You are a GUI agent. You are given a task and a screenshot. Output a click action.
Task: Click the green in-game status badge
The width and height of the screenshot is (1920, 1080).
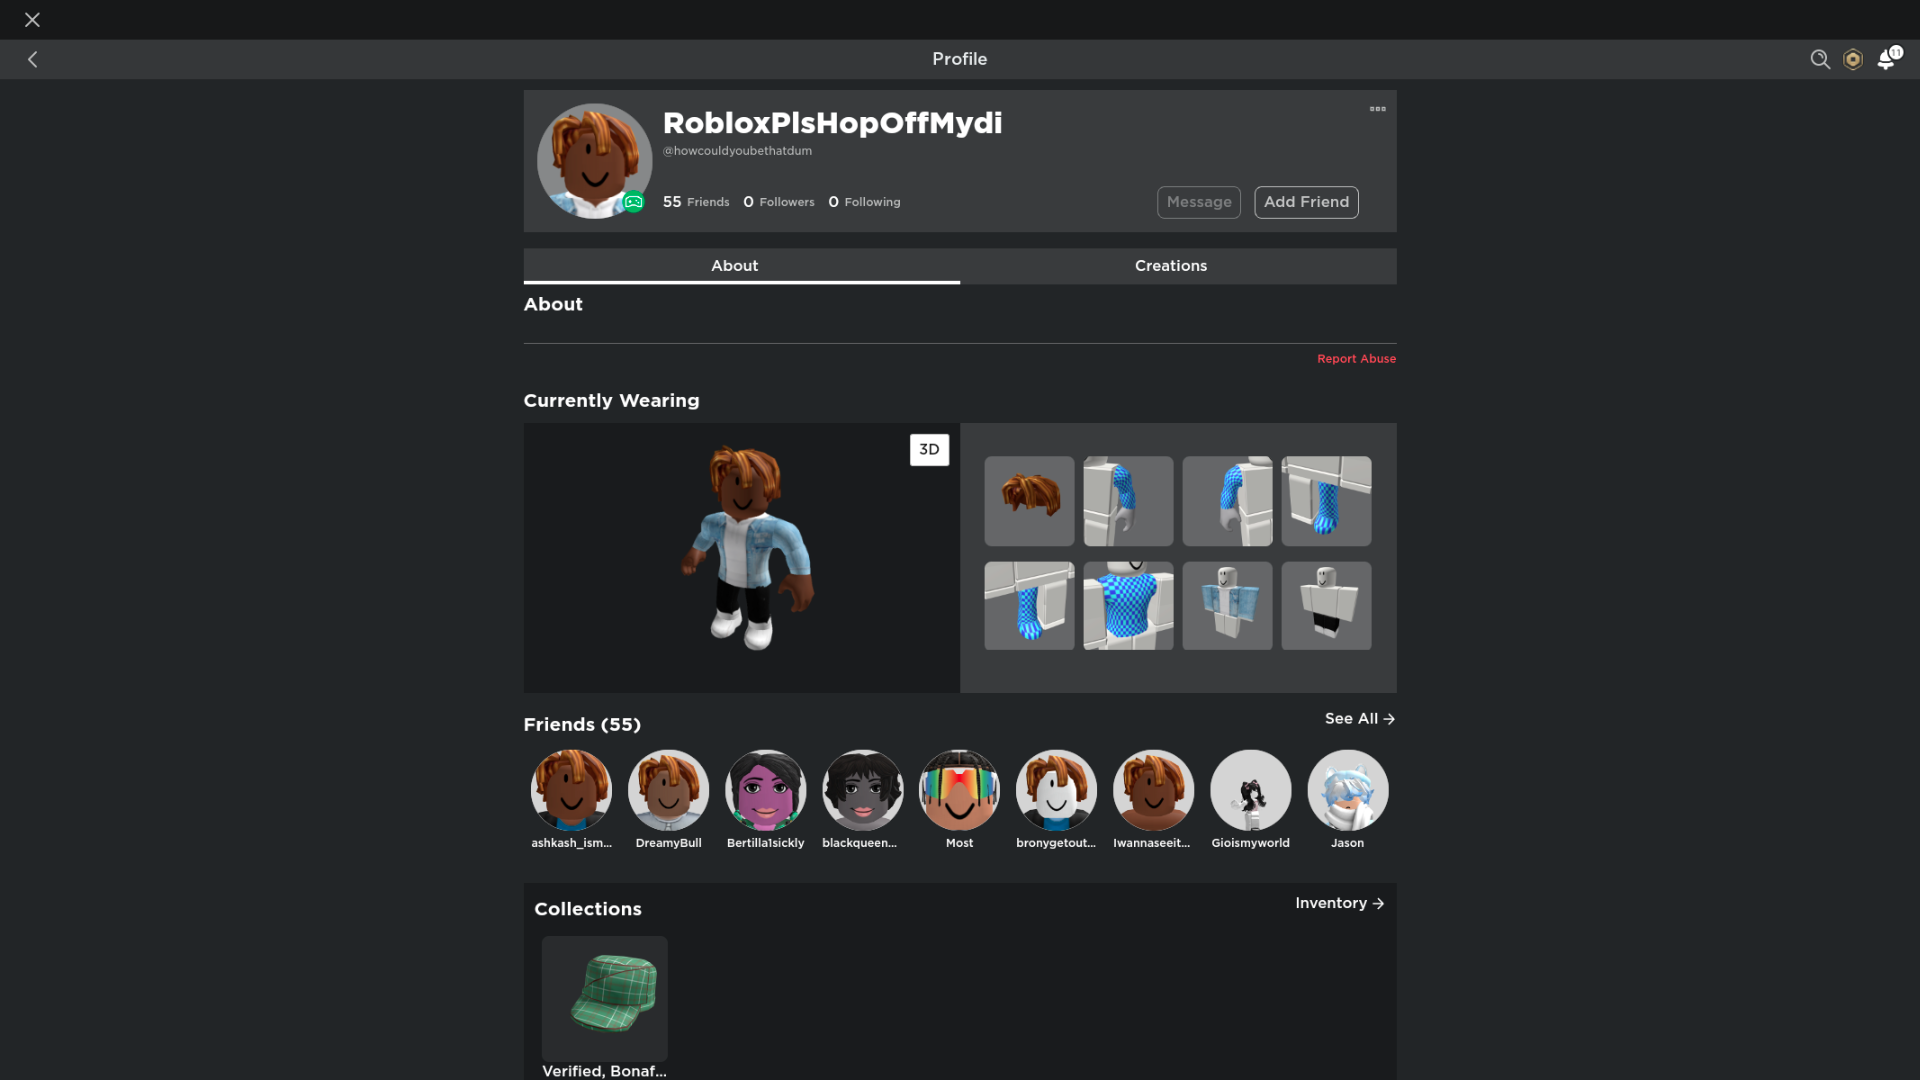click(634, 203)
